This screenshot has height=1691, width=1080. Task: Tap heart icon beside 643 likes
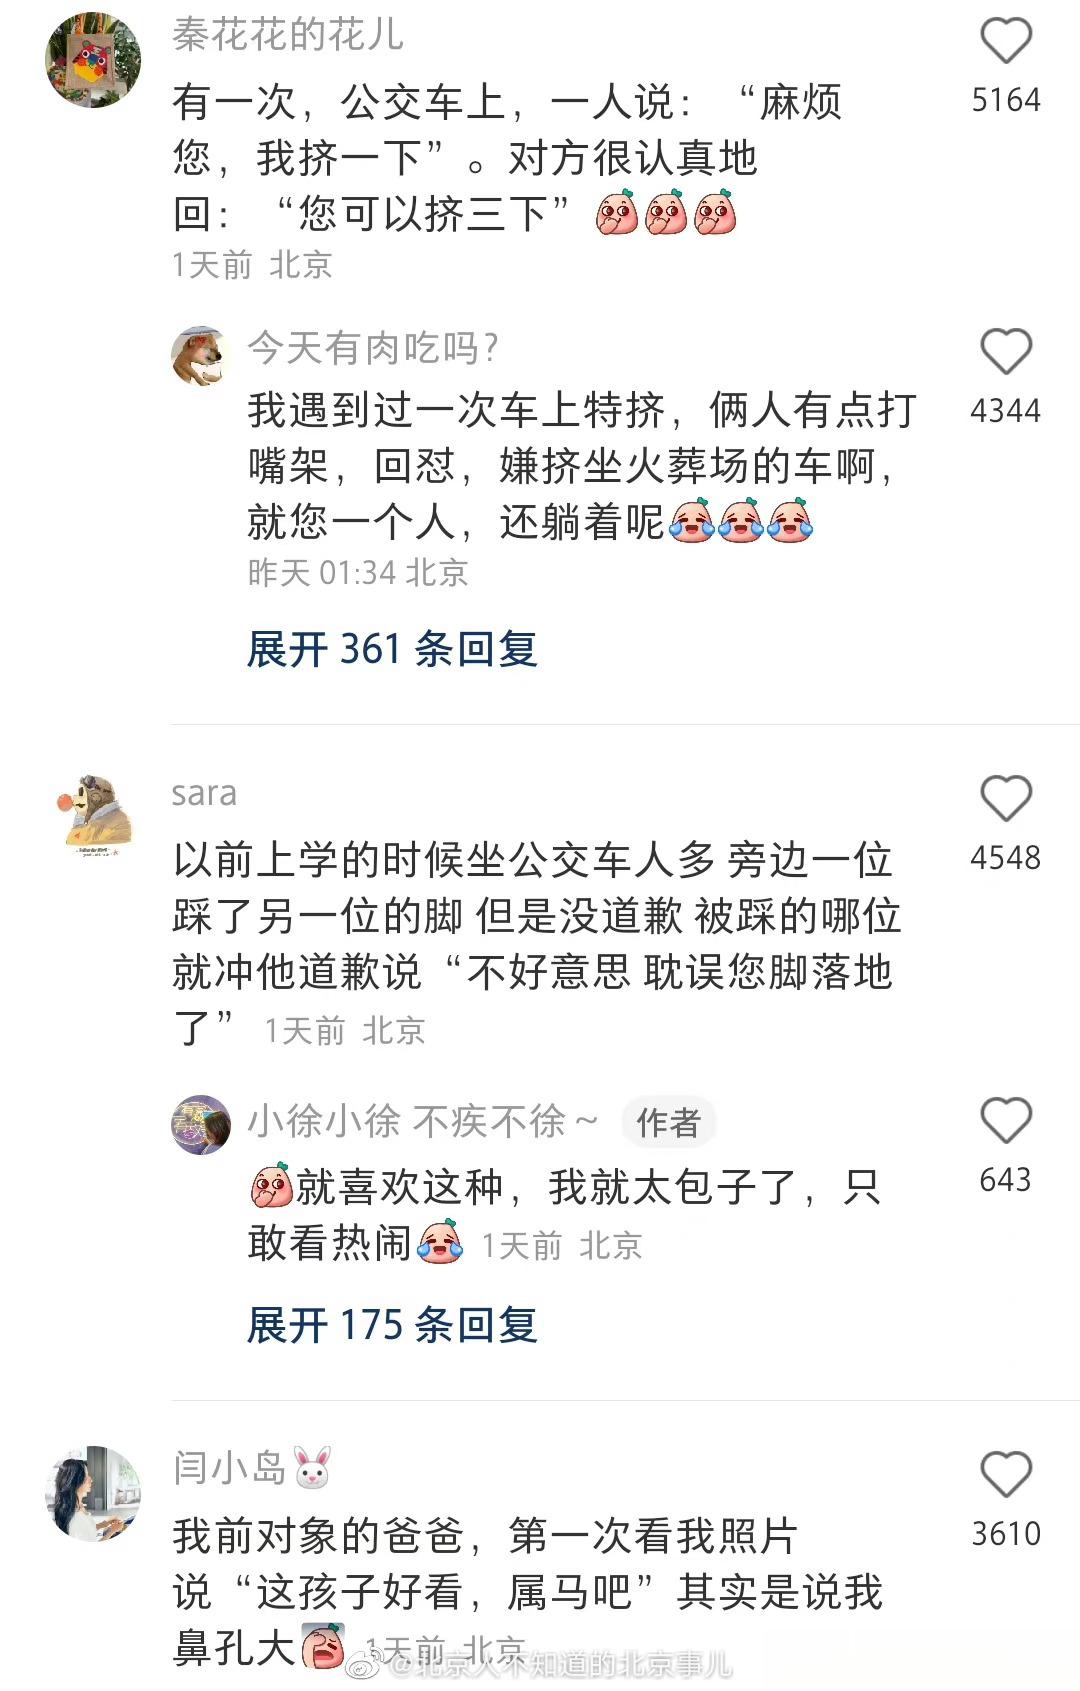tap(1005, 1120)
